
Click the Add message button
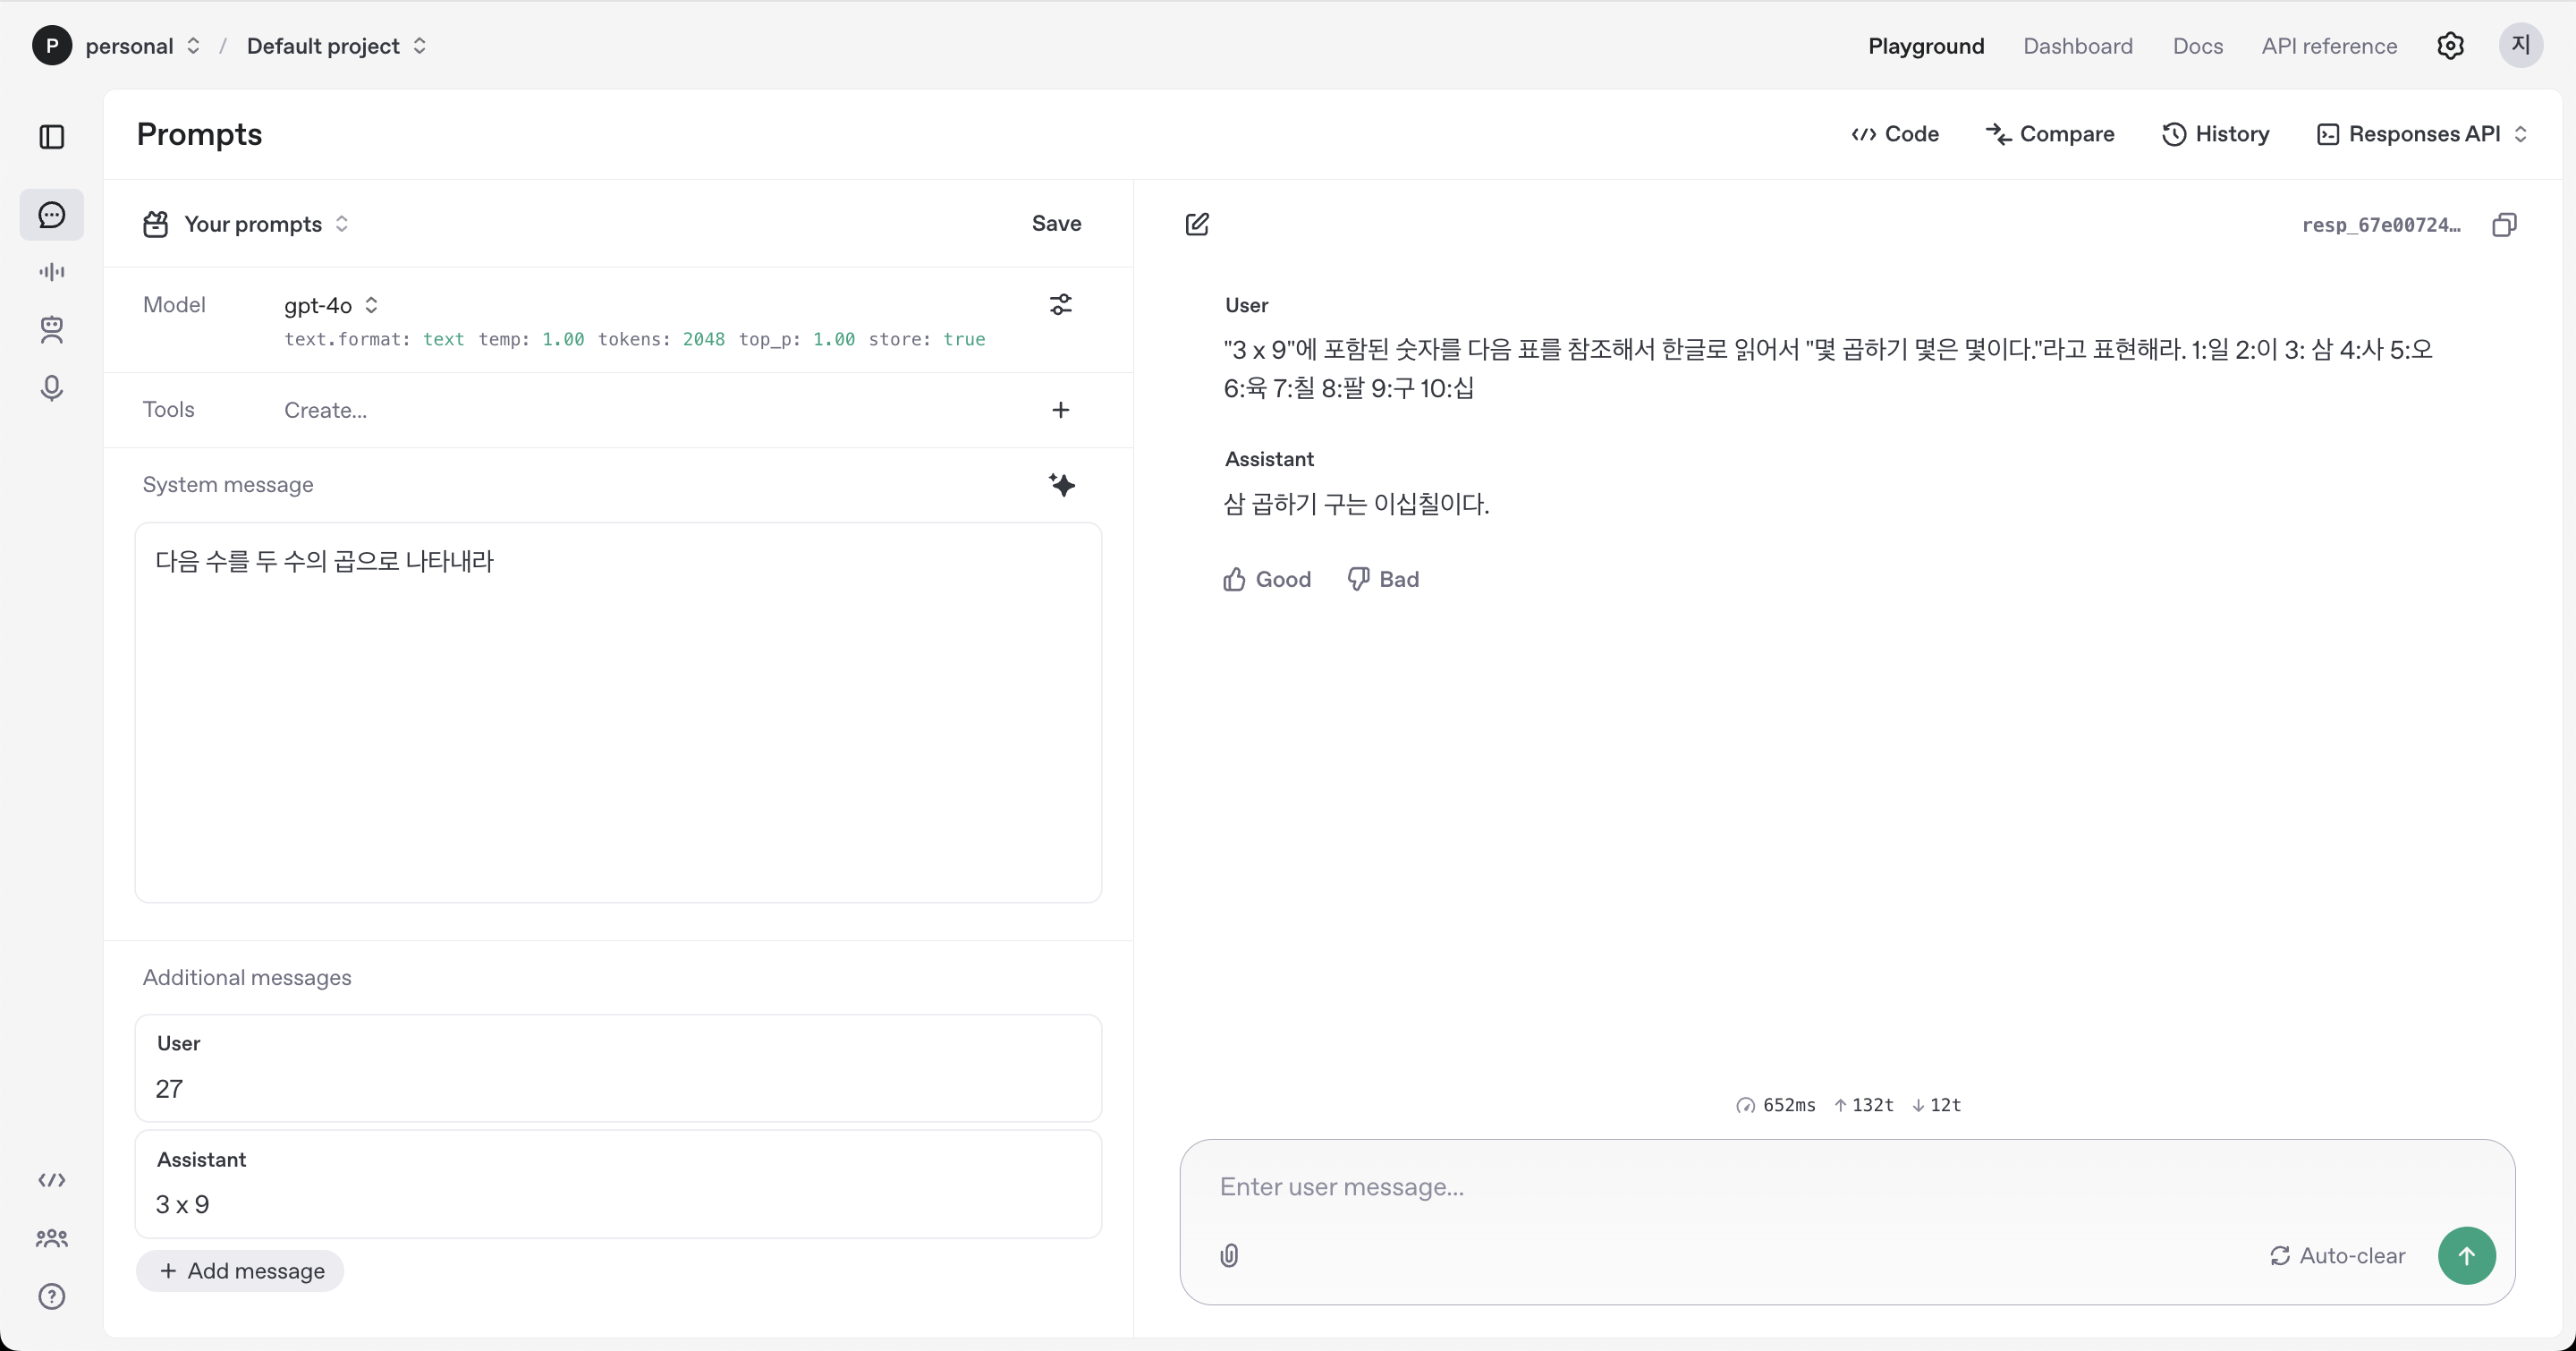pyautogui.click(x=241, y=1271)
